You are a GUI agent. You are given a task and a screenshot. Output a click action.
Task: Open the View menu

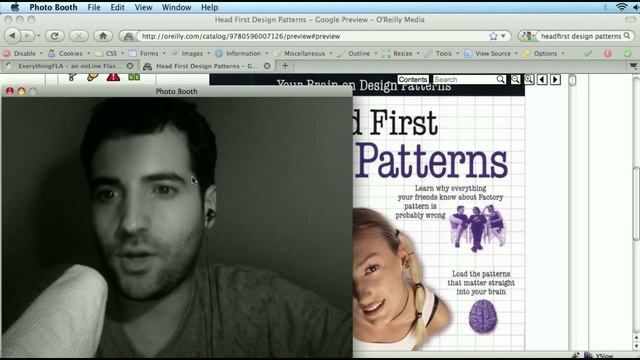(143, 7)
